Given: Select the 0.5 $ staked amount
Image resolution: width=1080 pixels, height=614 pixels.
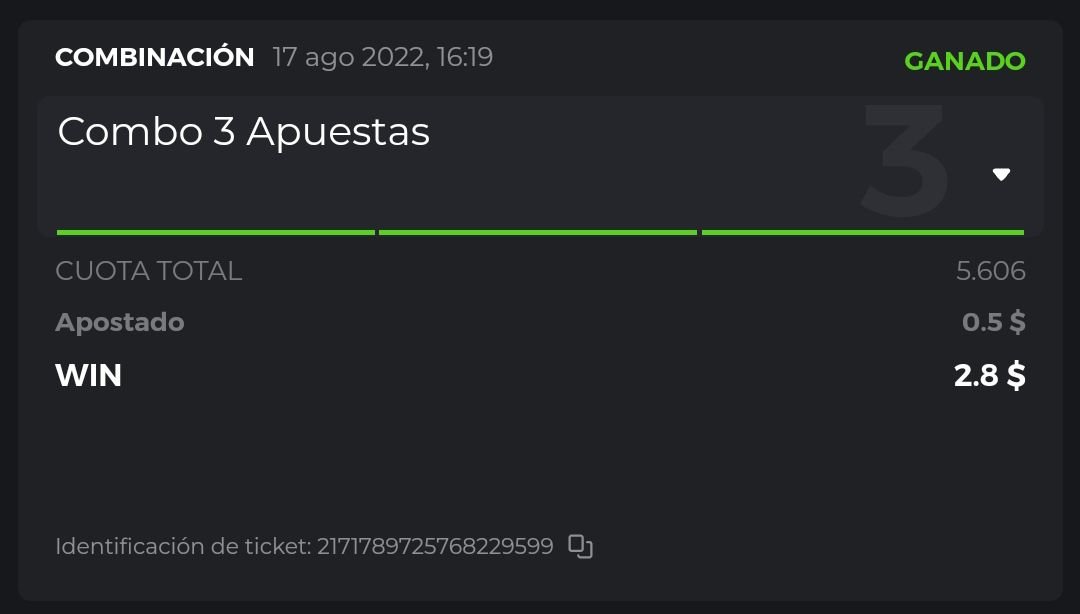Looking at the screenshot, I should pos(993,322).
